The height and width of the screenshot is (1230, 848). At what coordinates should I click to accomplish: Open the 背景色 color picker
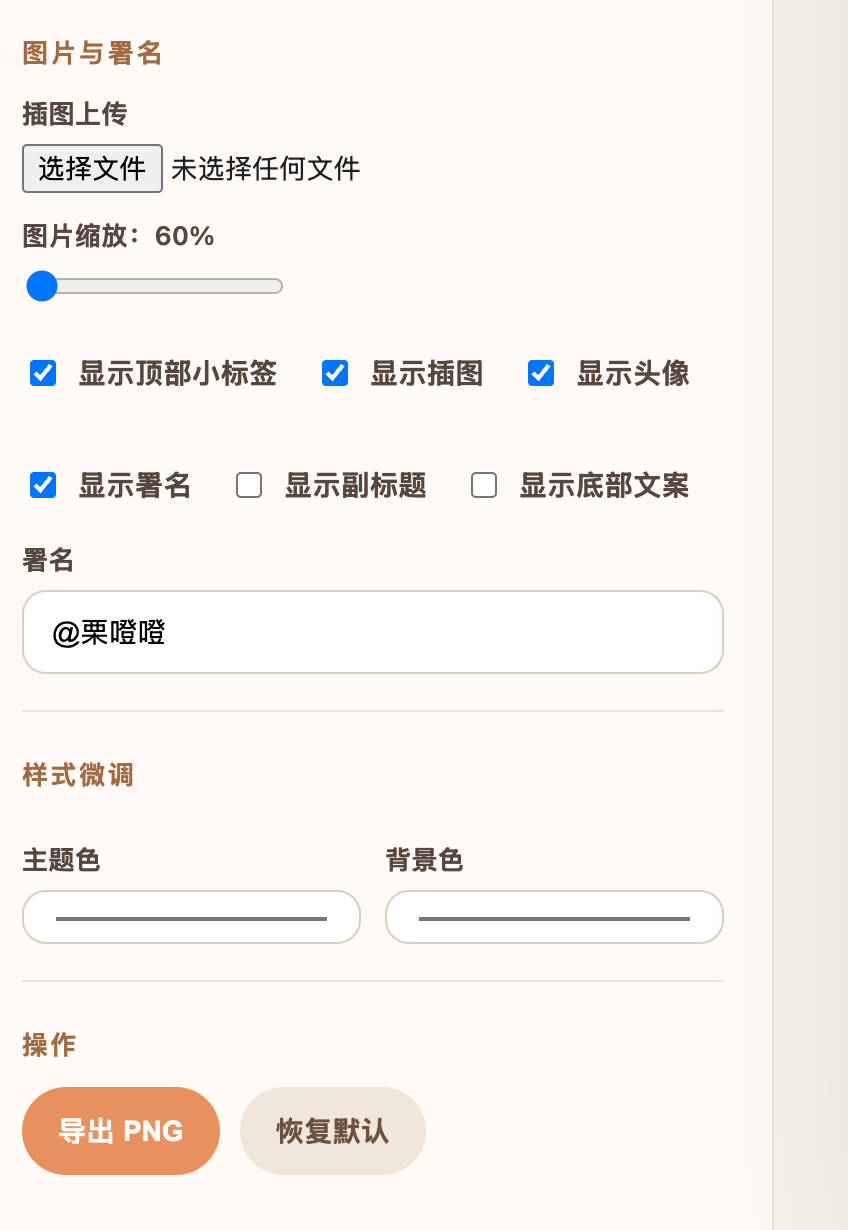pyautogui.click(x=554, y=917)
